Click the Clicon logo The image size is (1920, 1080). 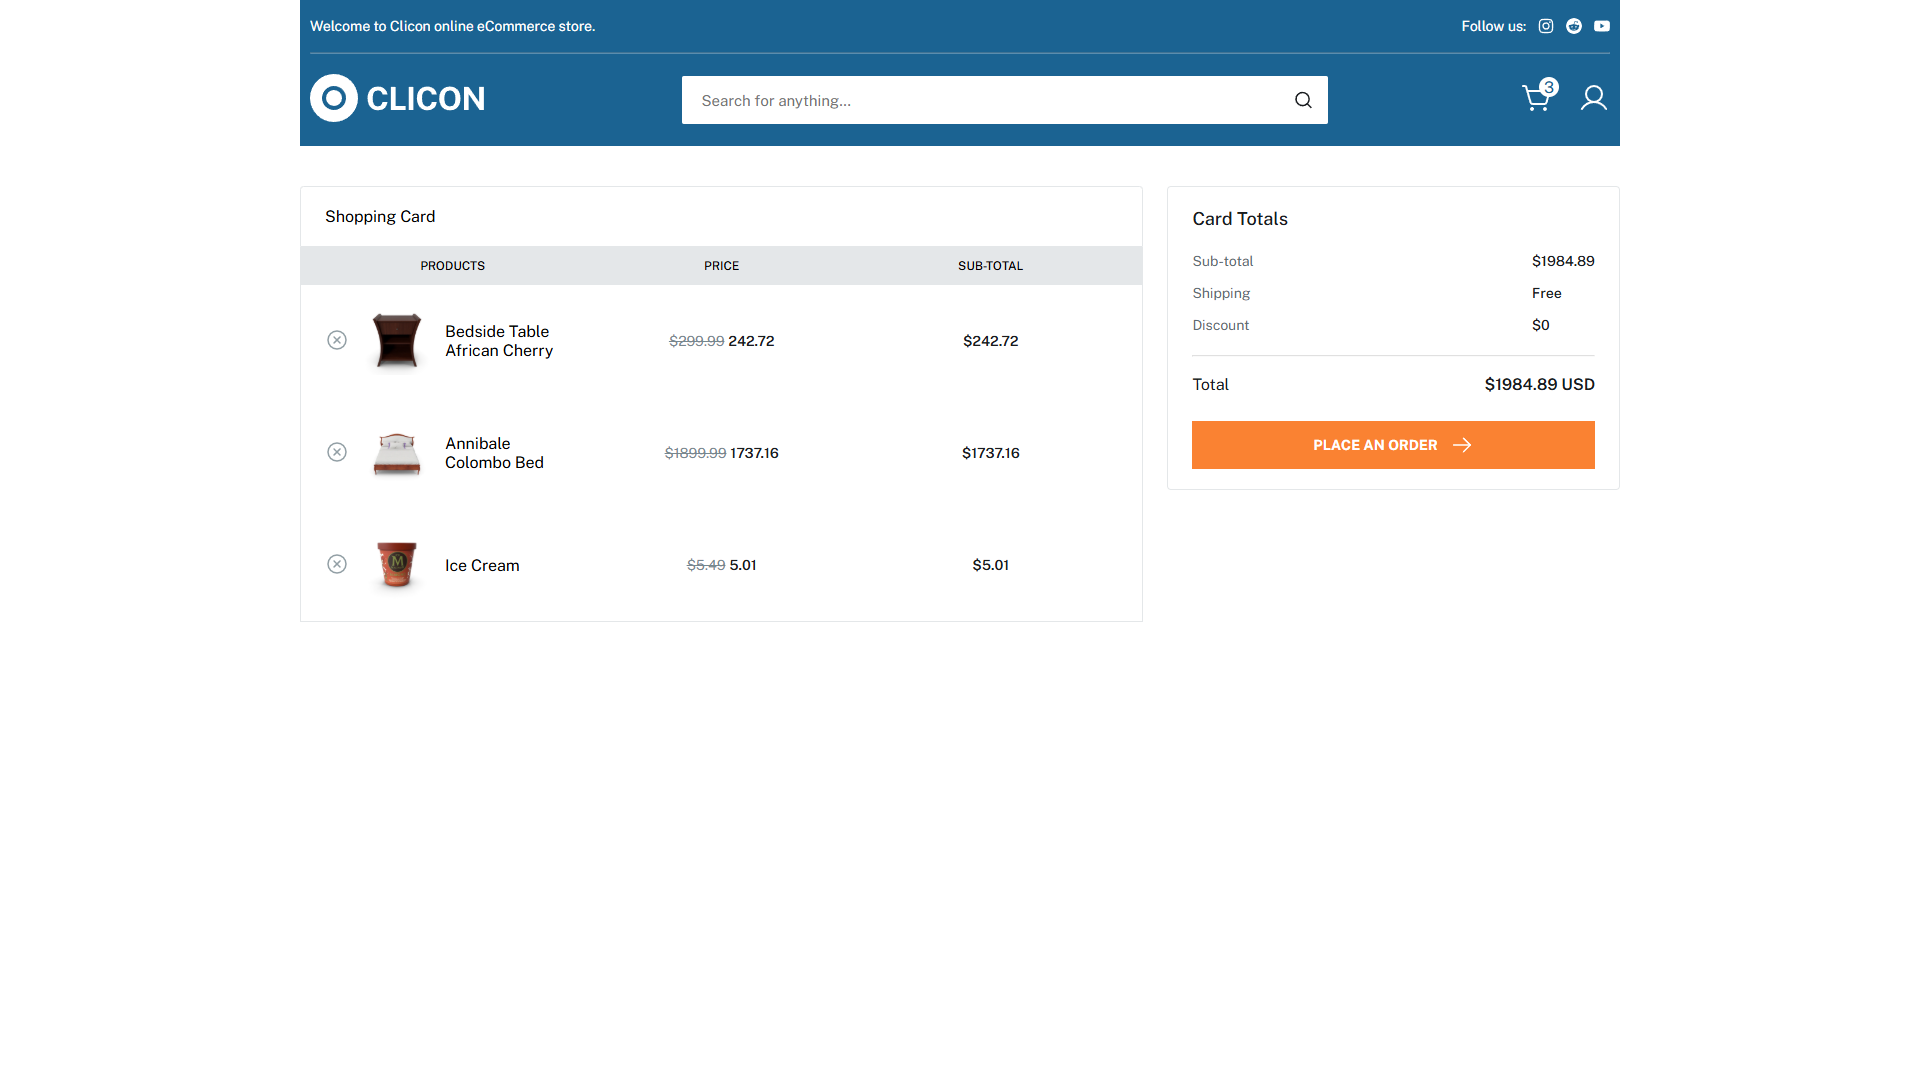click(398, 98)
